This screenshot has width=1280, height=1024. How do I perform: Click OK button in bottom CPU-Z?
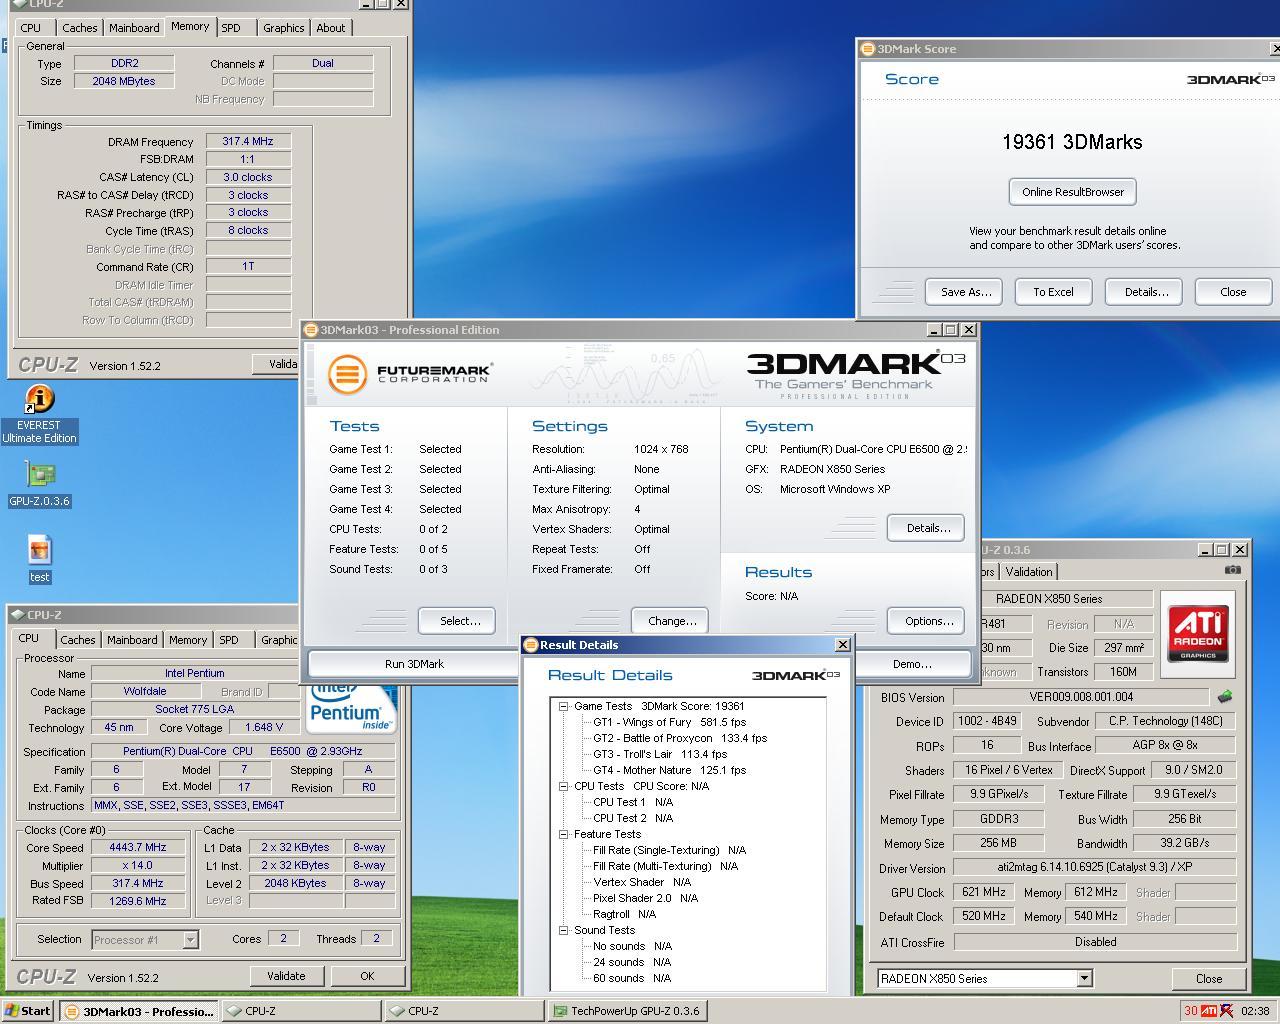coord(367,976)
